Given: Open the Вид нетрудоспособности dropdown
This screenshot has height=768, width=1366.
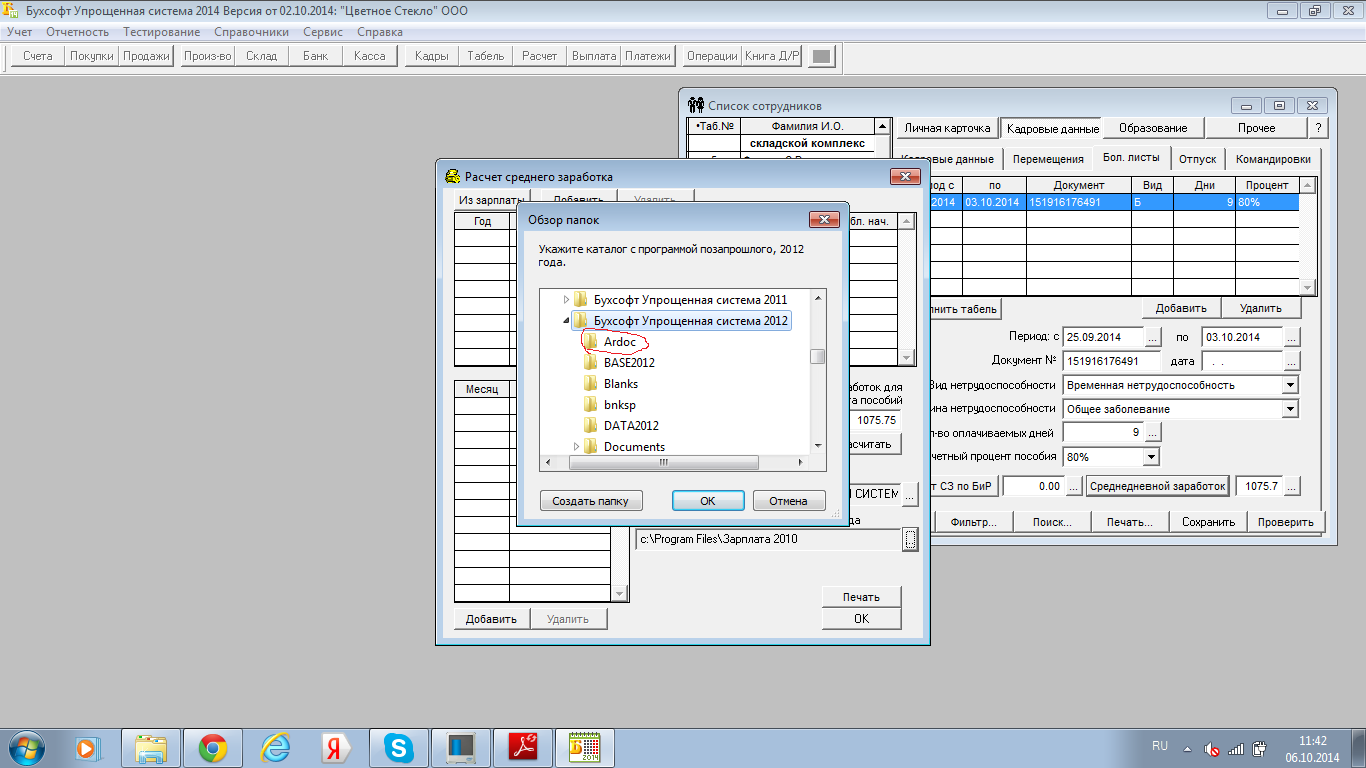Looking at the screenshot, I should click(1289, 385).
